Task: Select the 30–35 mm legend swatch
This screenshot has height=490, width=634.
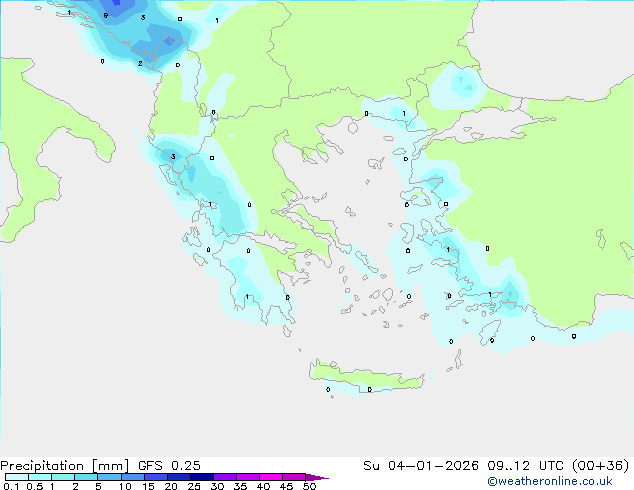Action: pyautogui.click(x=224, y=477)
